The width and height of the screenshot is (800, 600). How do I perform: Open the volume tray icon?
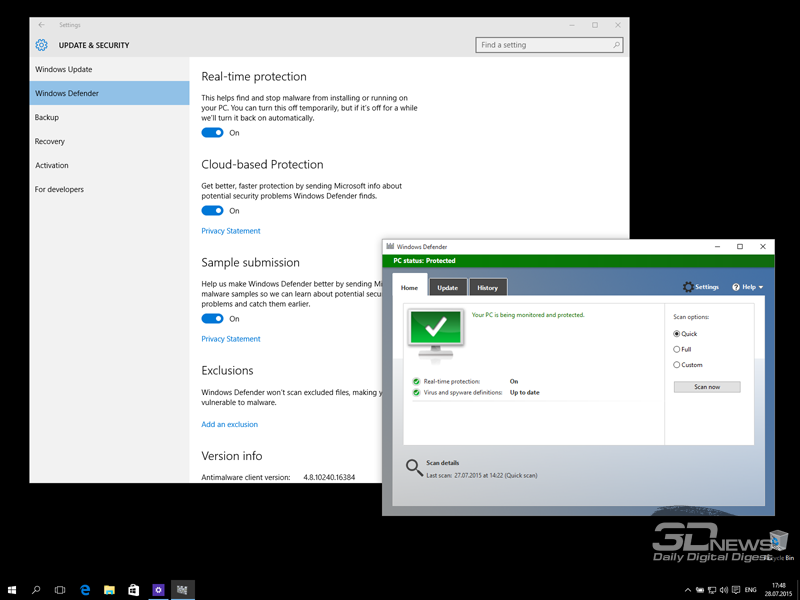coord(723,590)
